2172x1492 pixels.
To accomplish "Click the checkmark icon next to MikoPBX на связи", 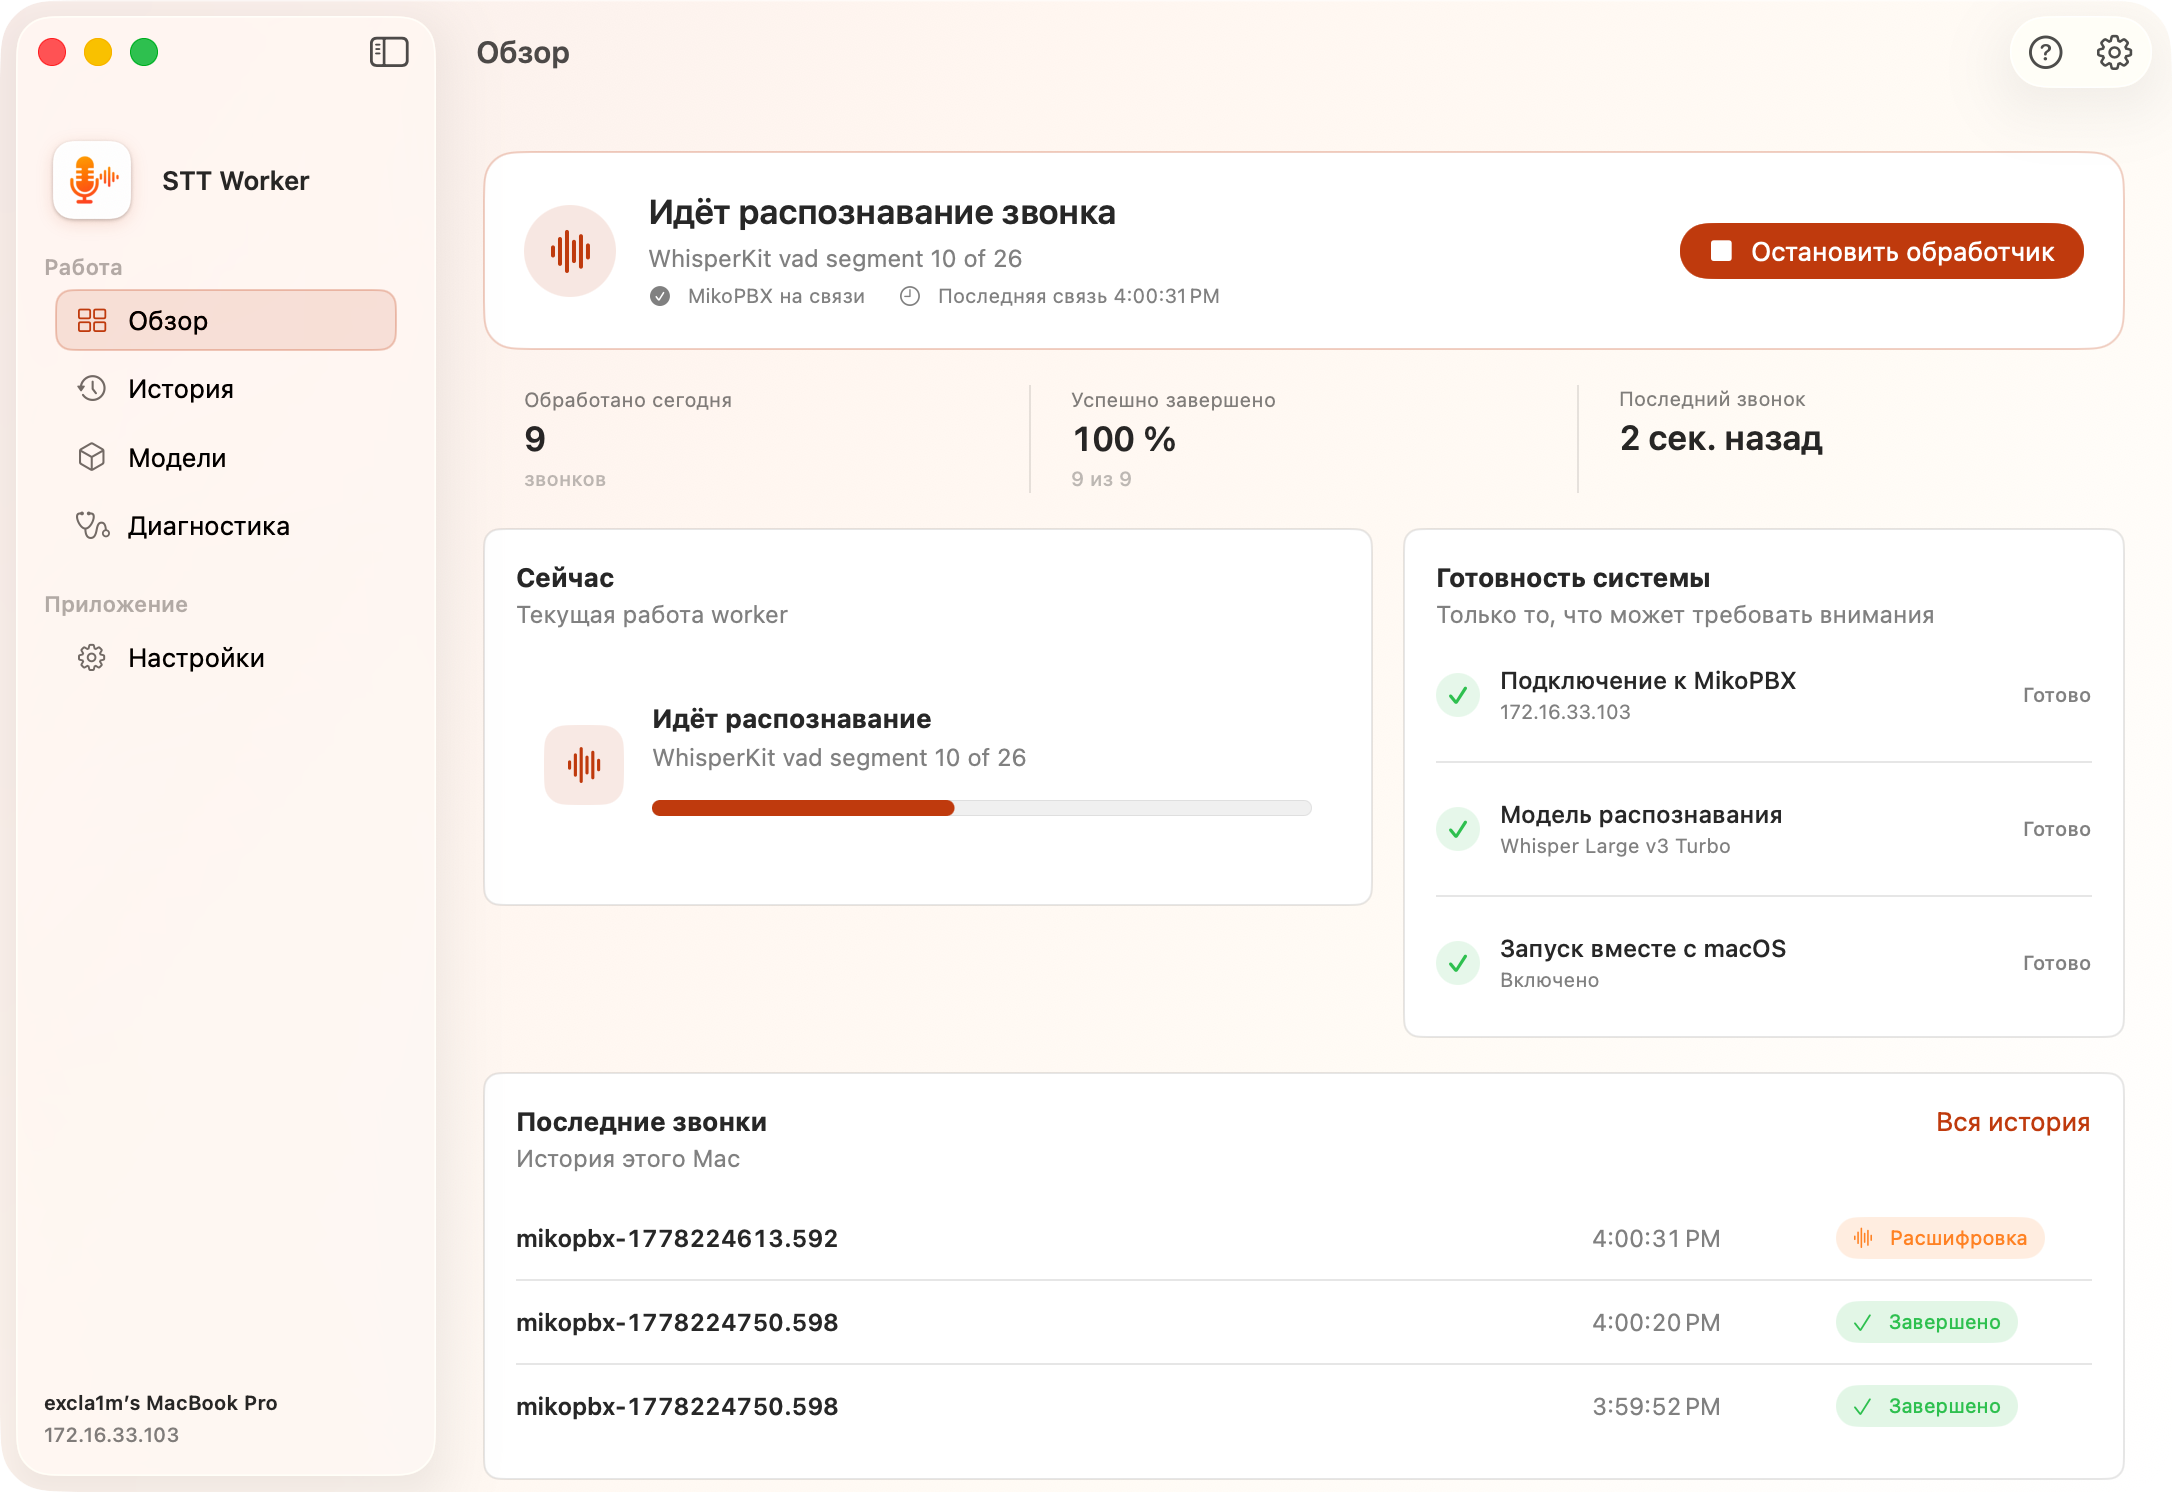I will [x=660, y=296].
